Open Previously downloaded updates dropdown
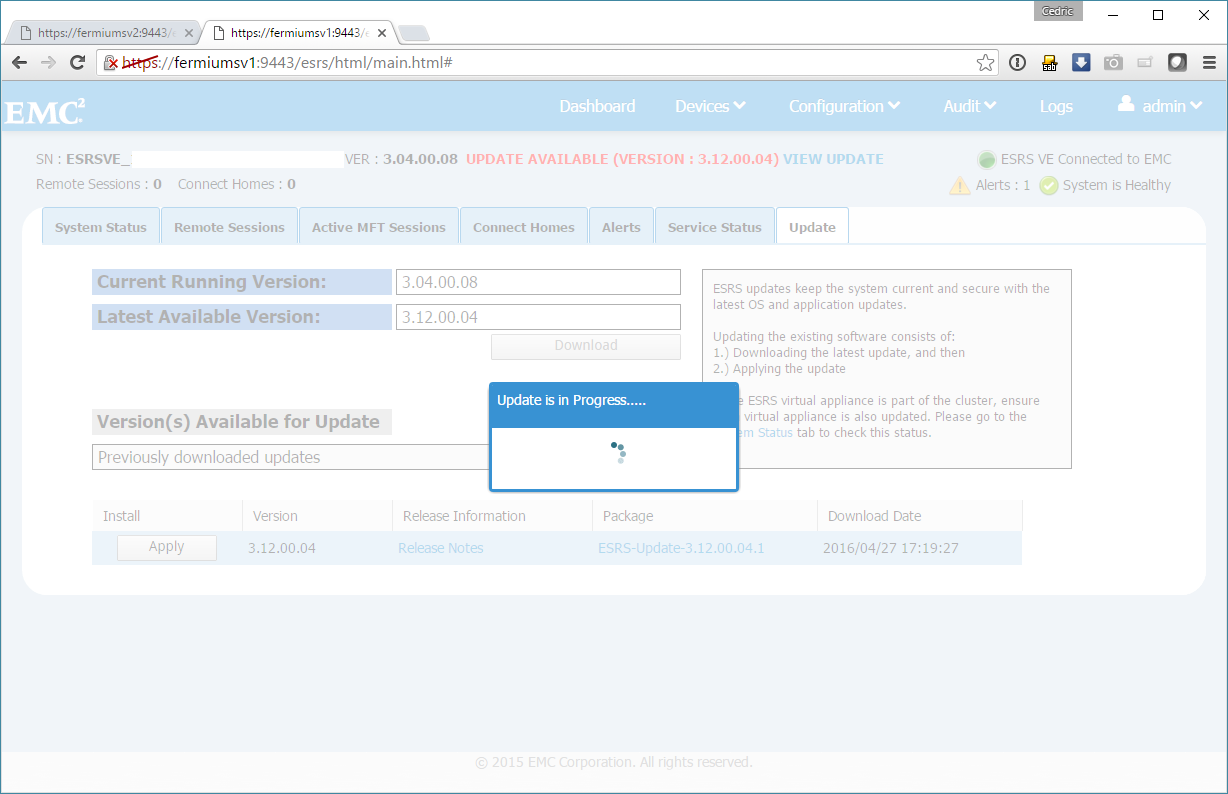This screenshot has width=1228, height=794. pyautogui.click(x=291, y=457)
